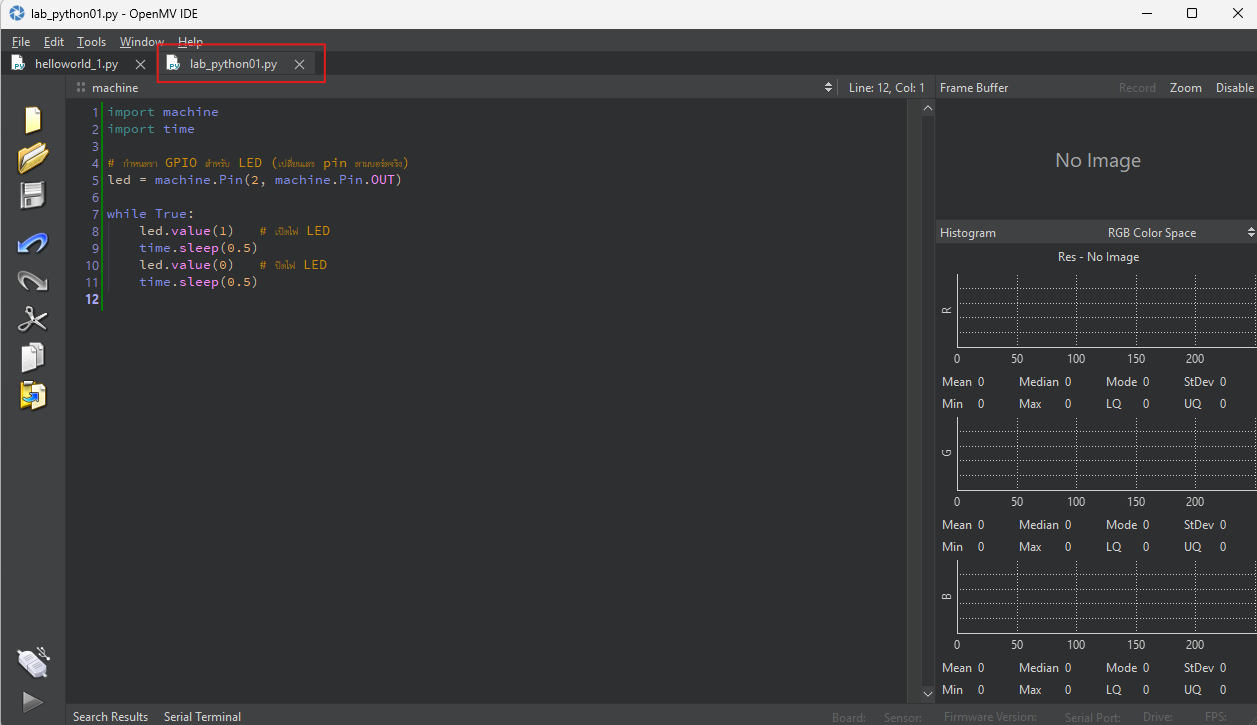
Task: Copy code using the duplicate-pages icon
Action: pyautogui.click(x=33, y=357)
